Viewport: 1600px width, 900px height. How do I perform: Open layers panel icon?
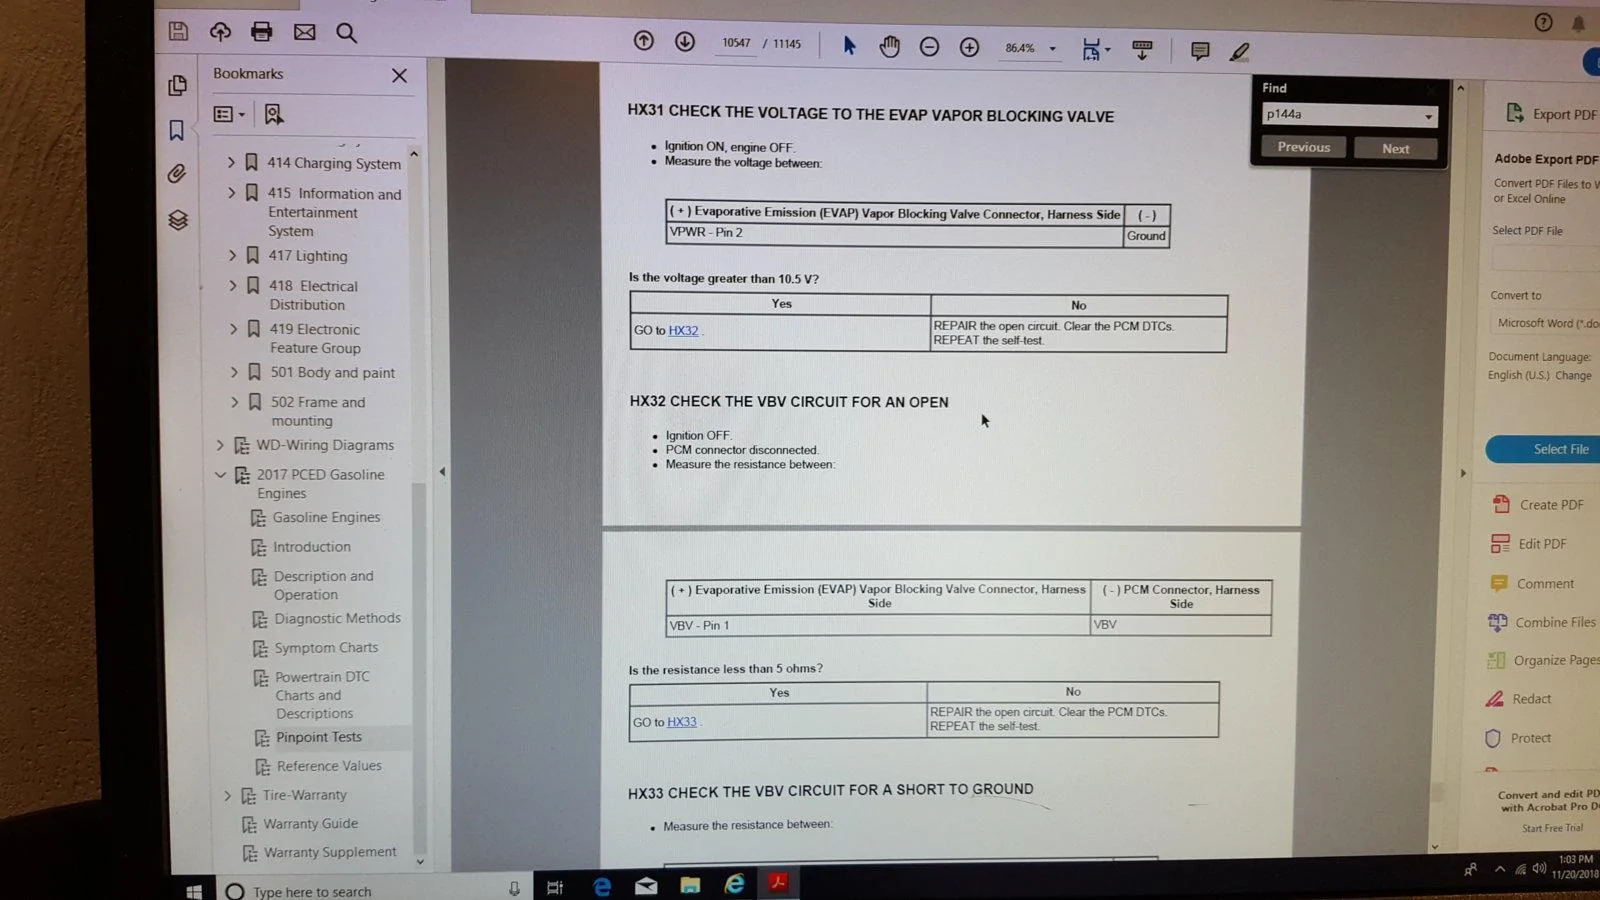tap(178, 220)
